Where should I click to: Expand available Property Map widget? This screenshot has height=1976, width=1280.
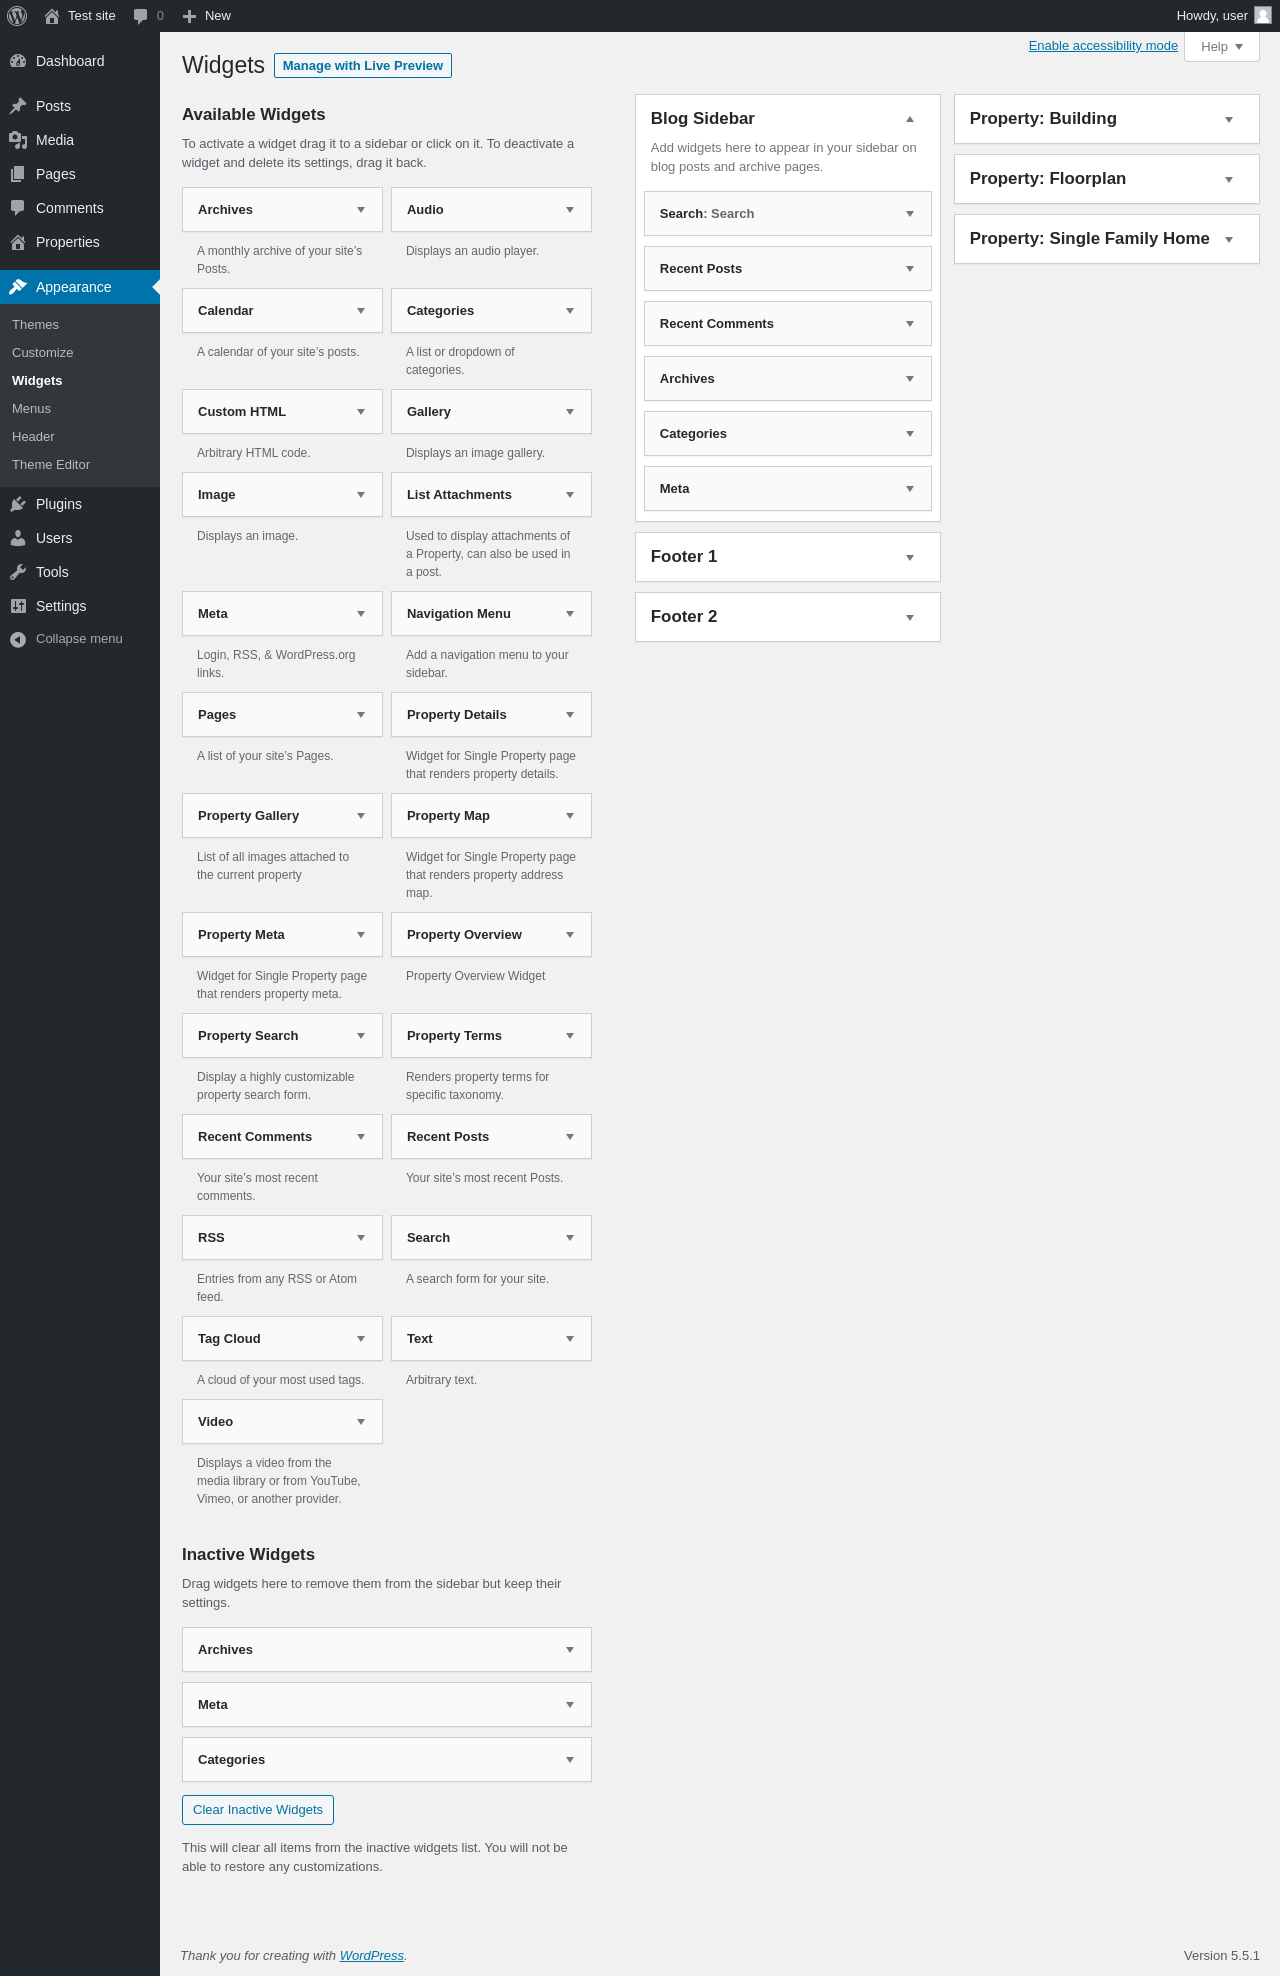tap(570, 816)
